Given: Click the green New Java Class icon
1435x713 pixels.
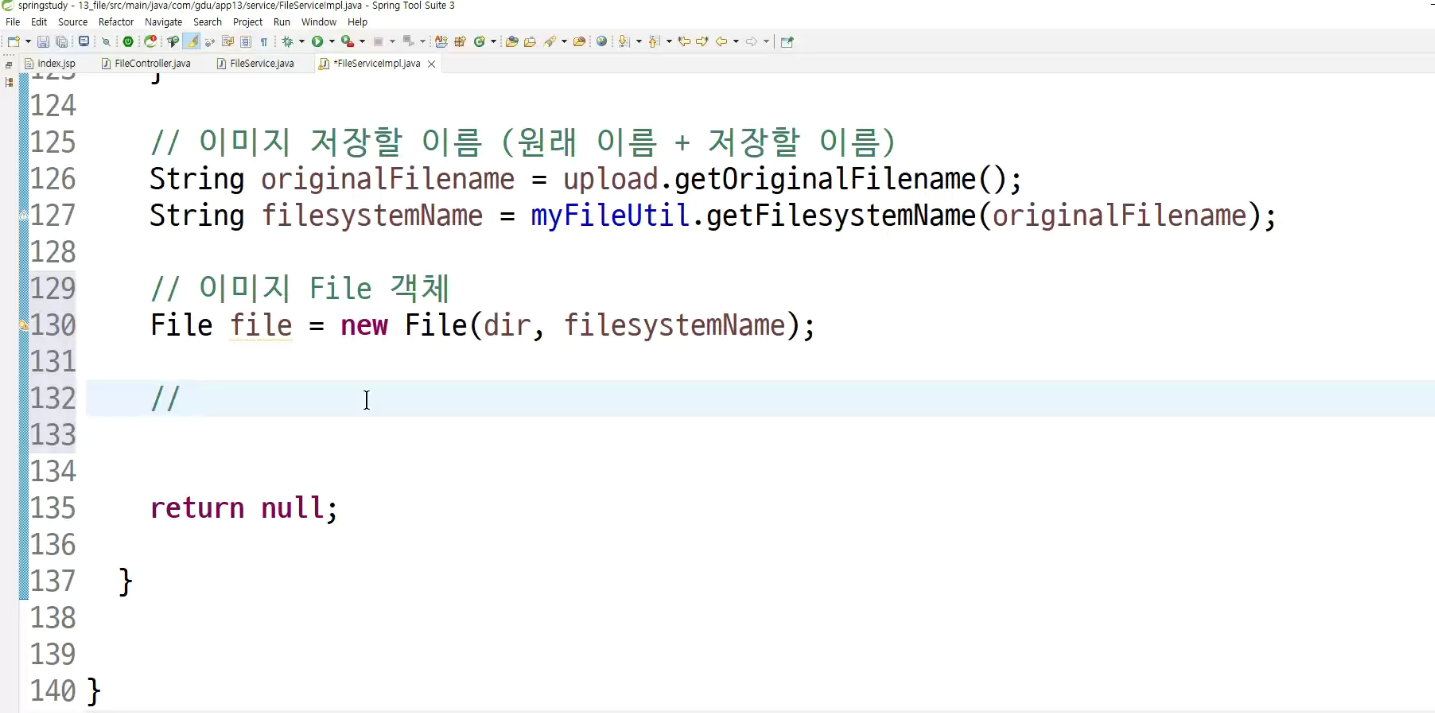Looking at the screenshot, I should pyautogui.click(x=479, y=41).
